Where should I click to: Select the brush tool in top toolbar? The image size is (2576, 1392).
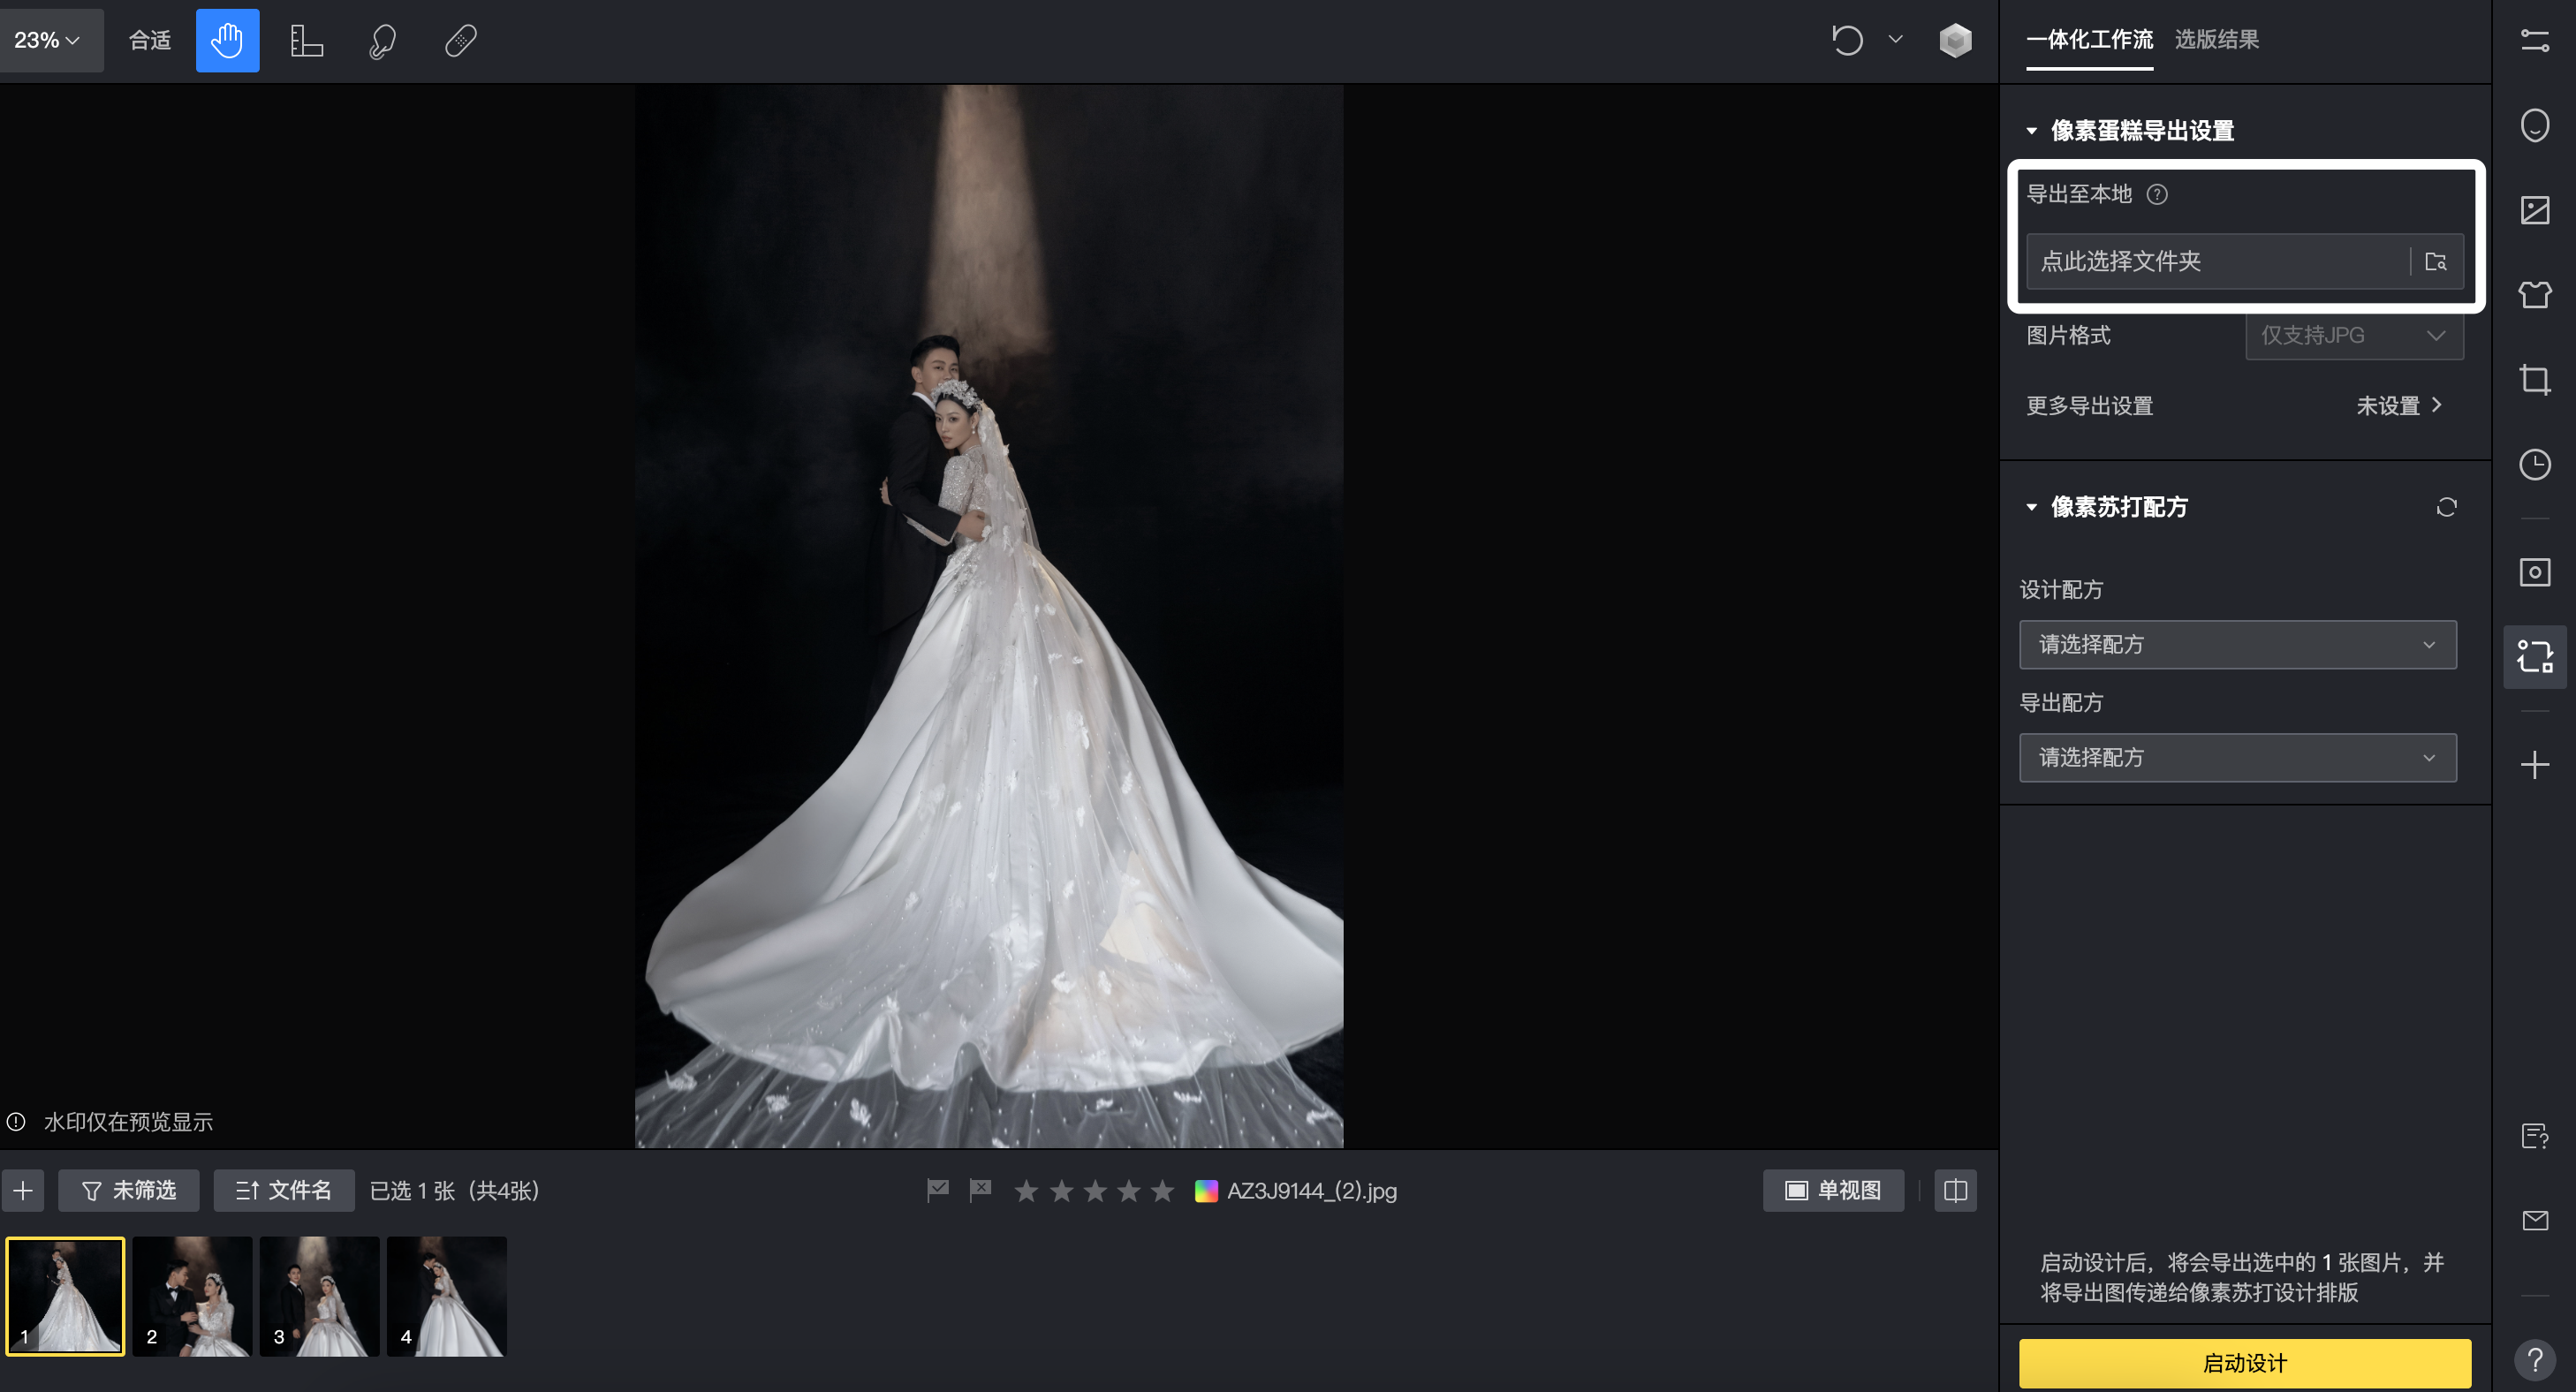coord(382,40)
